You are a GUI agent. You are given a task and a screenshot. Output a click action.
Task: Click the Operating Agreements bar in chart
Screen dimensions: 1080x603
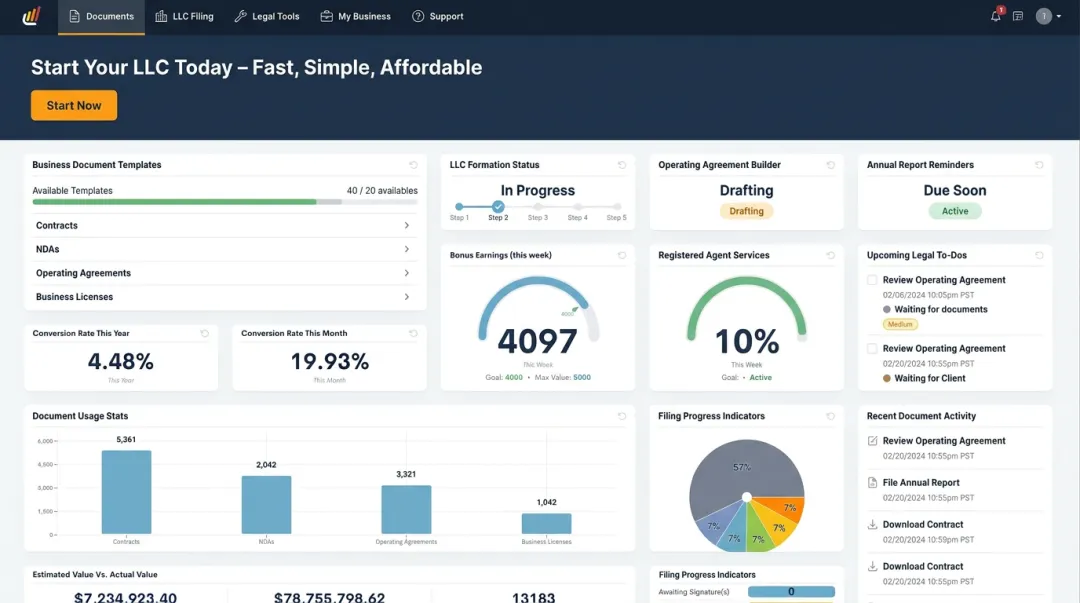point(406,509)
